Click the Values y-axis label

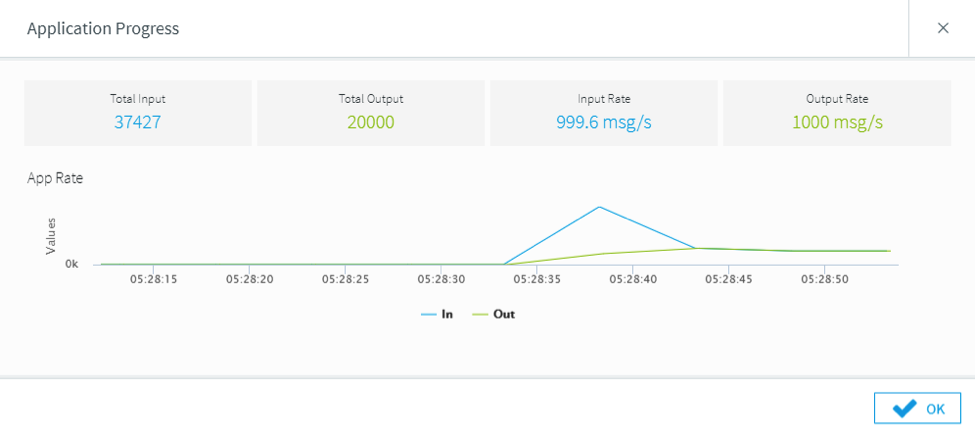(x=51, y=236)
